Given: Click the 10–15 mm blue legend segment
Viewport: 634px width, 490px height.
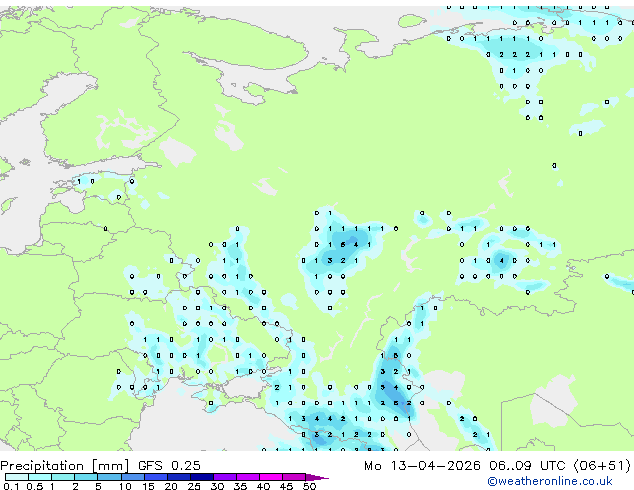Looking at the screenshot, I should tap(132, 477).
